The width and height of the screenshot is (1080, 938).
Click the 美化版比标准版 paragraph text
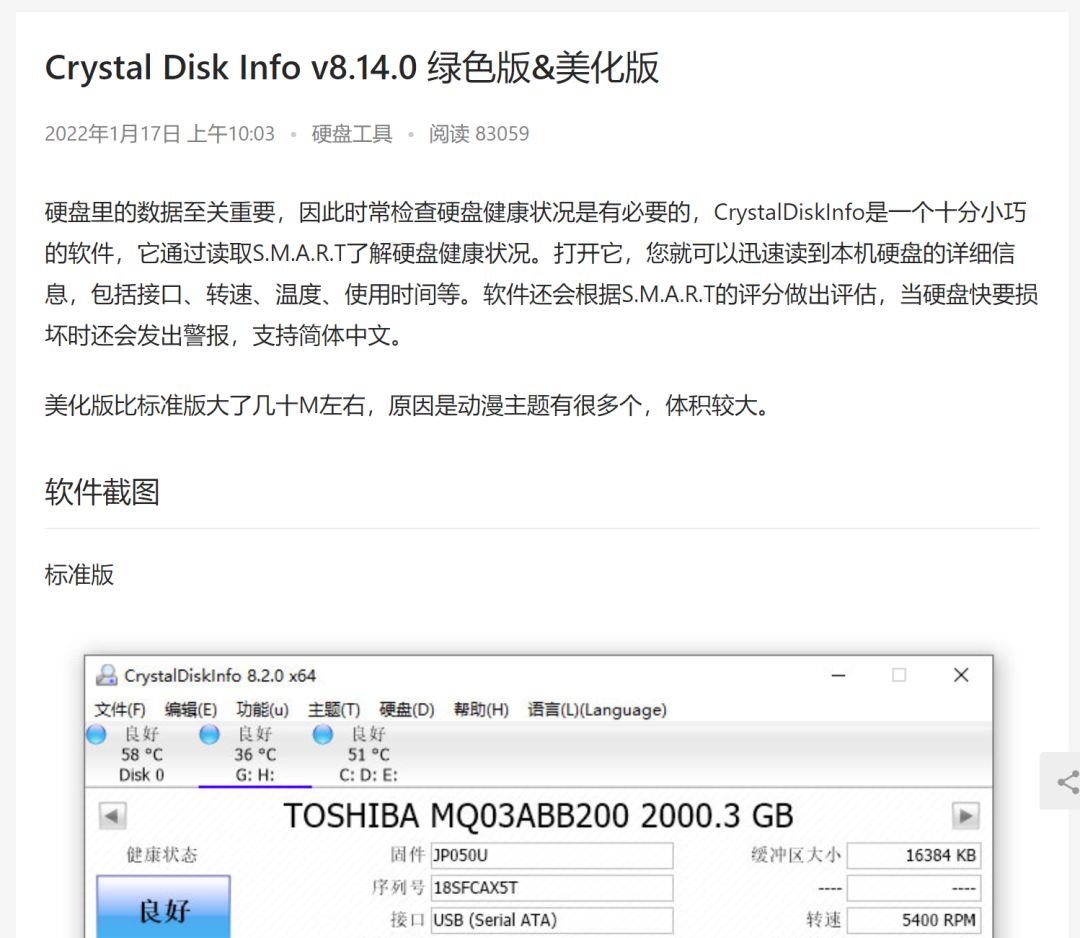(x=408, y=405)
